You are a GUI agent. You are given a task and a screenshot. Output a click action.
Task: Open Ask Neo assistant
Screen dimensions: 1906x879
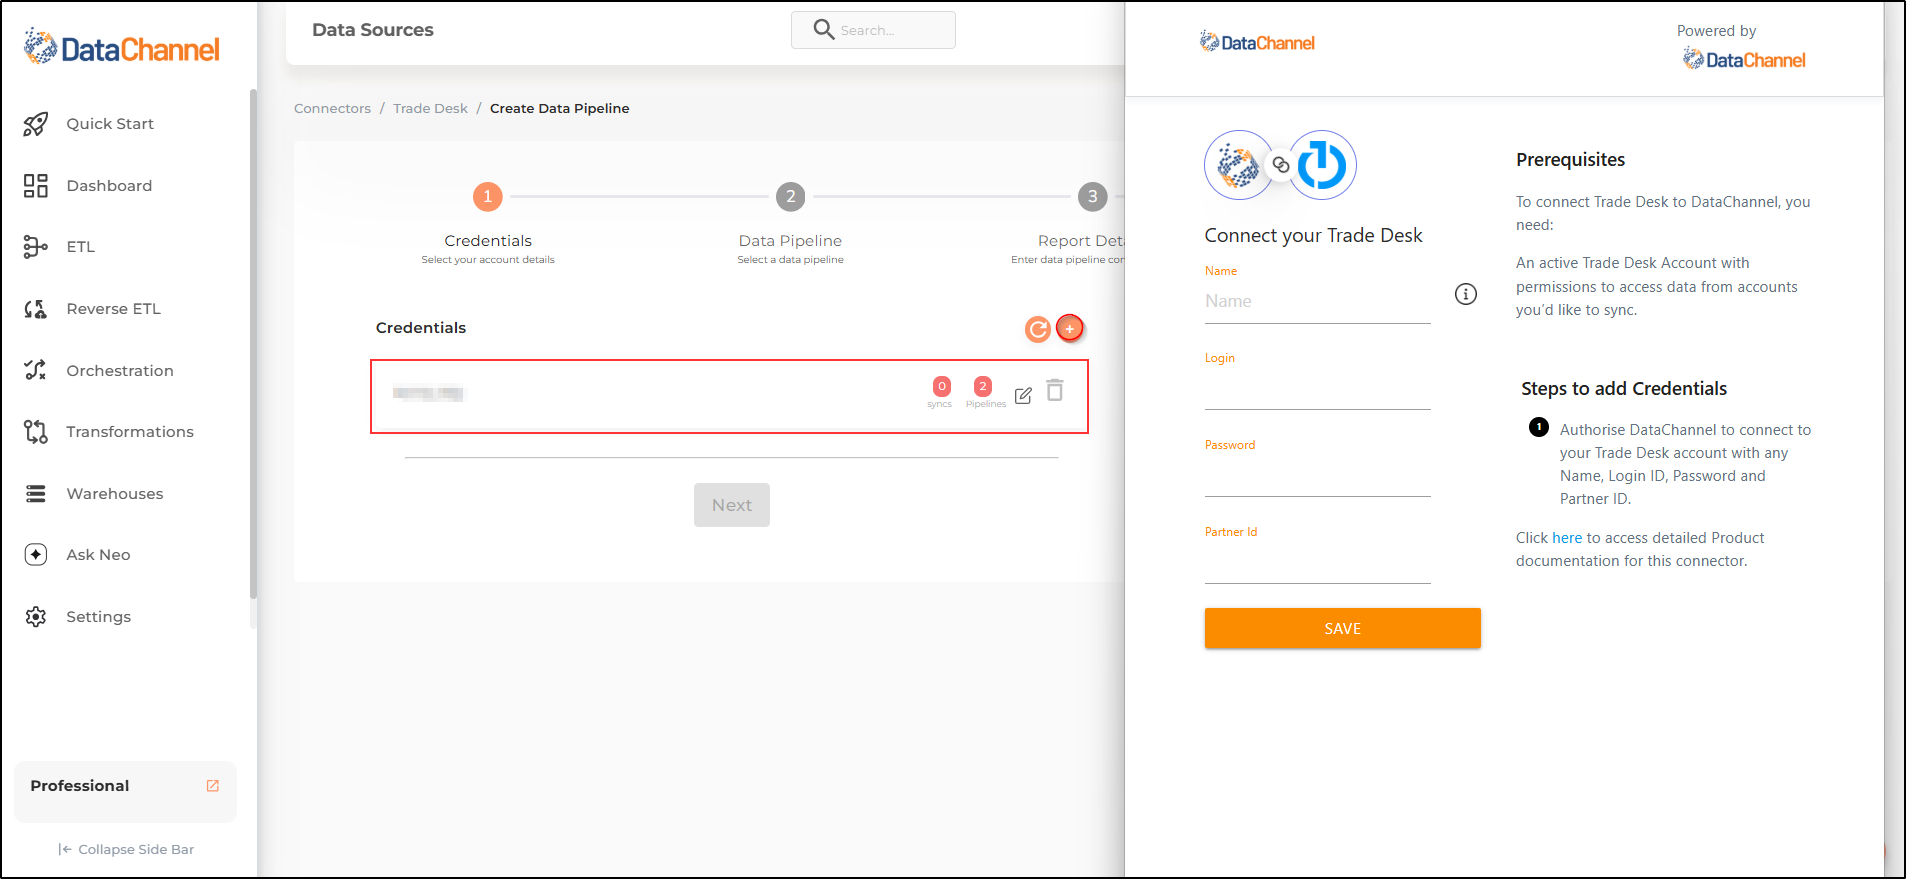pos(98,555)
